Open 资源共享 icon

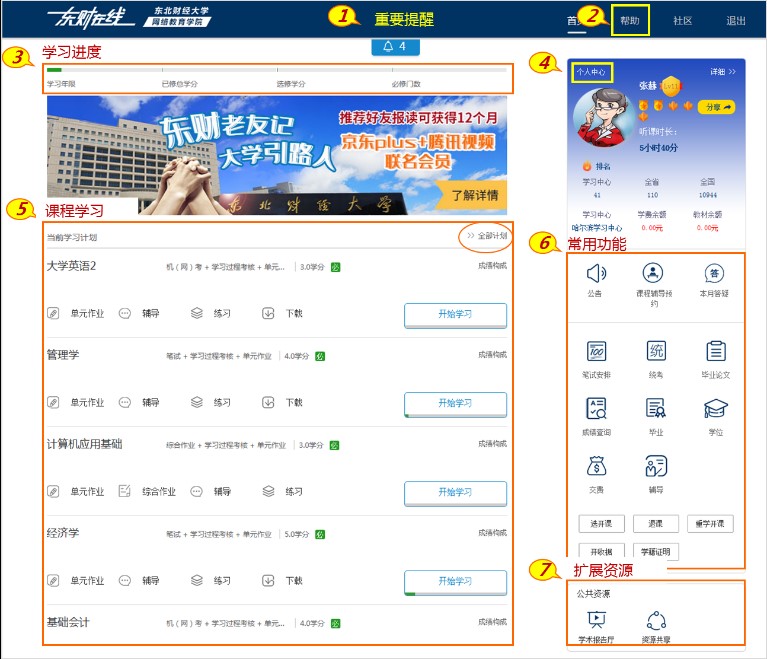(x=656, y=620)
